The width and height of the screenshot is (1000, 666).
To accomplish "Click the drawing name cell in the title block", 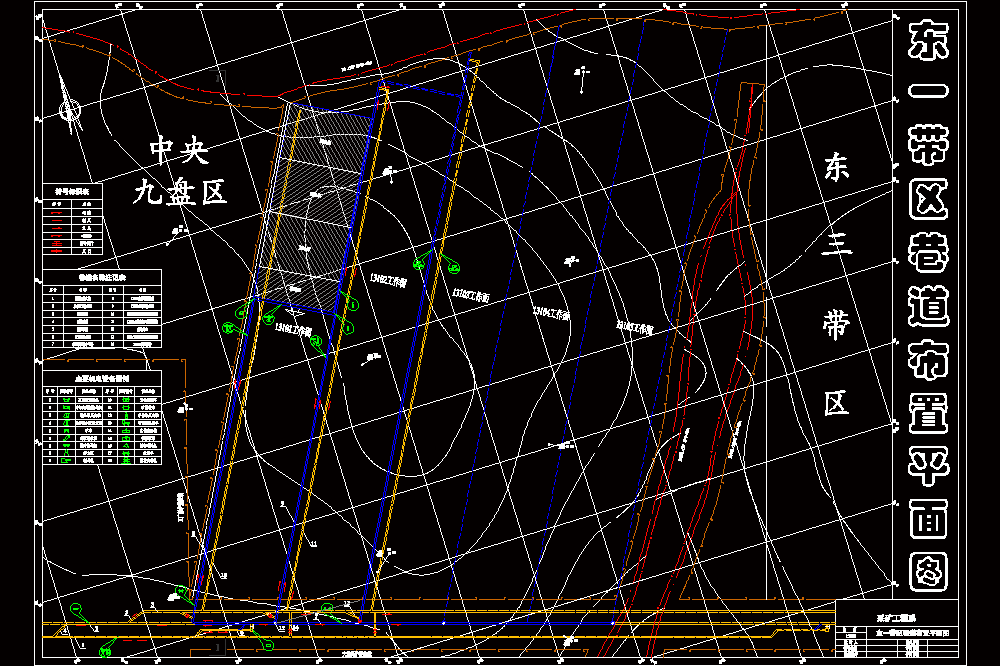I will (911, 633).
